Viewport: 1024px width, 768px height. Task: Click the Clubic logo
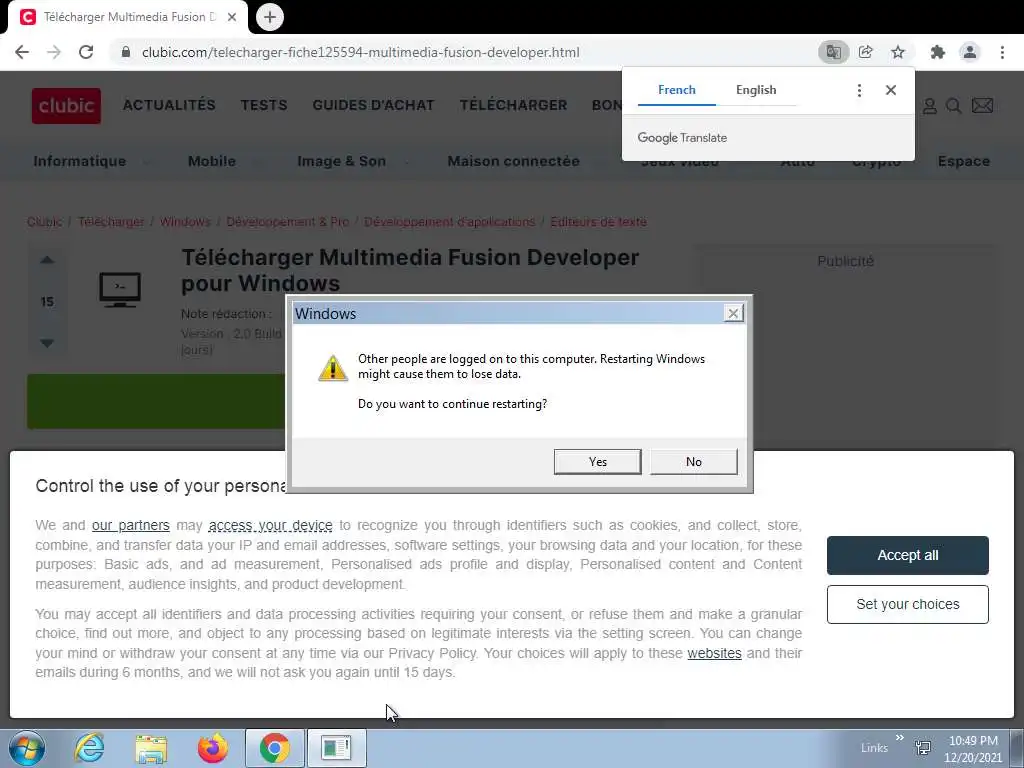click(x=66, y=106)
